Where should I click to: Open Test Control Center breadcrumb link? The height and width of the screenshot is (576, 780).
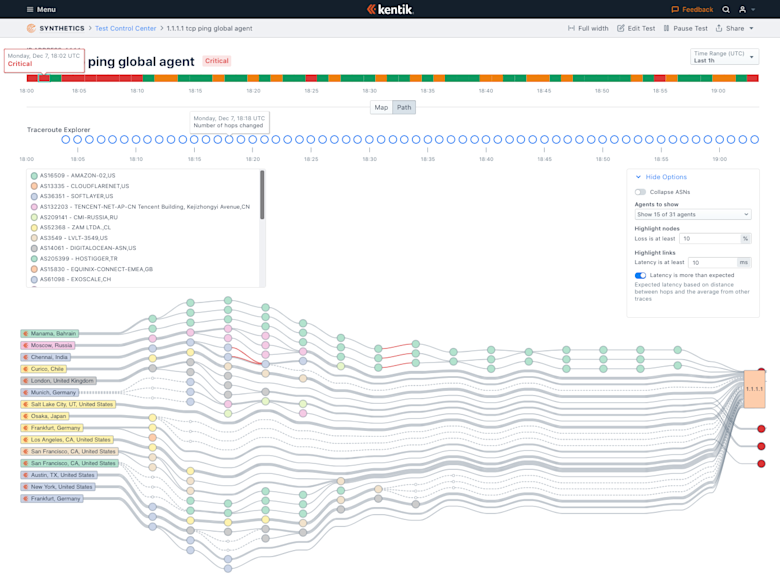pos(125,28)
